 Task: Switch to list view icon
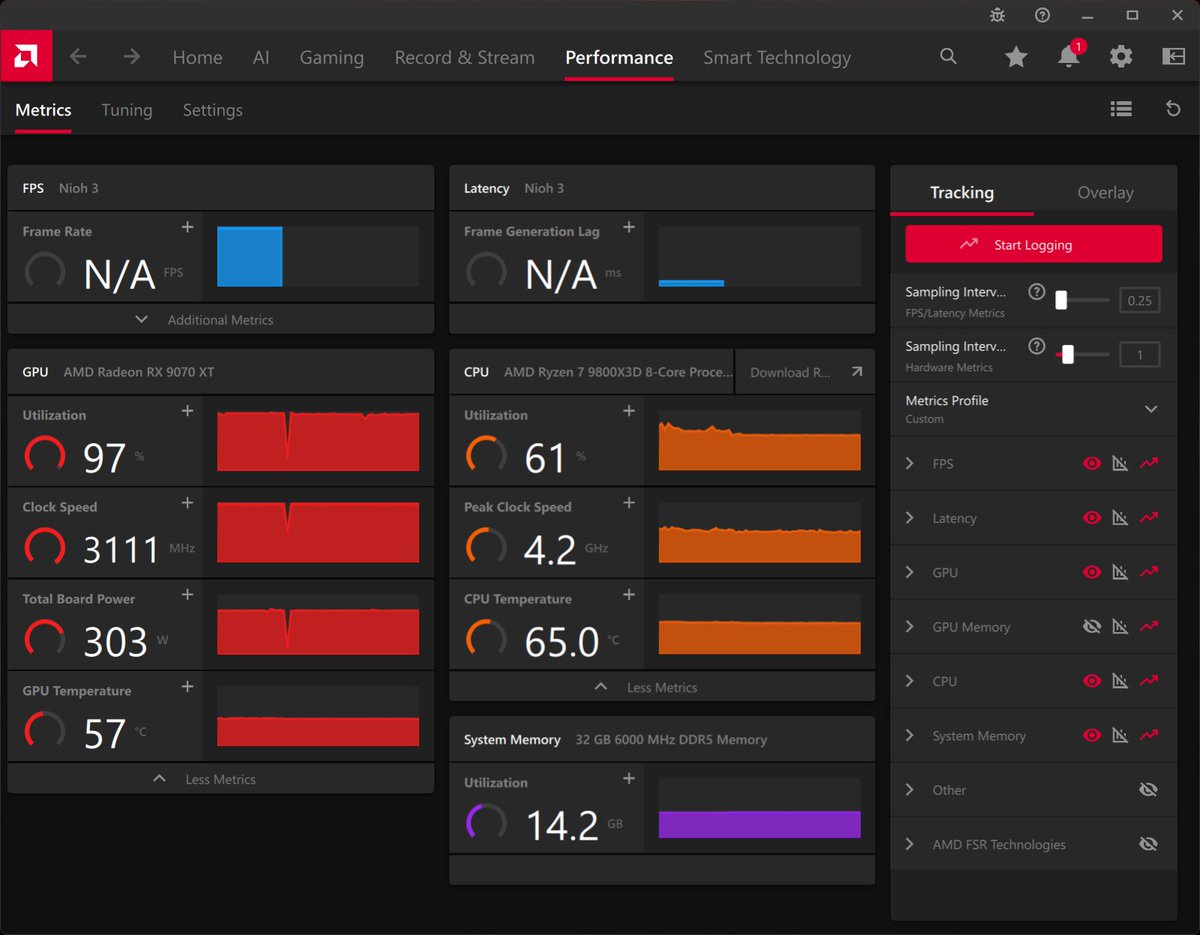pos(1121,109)
